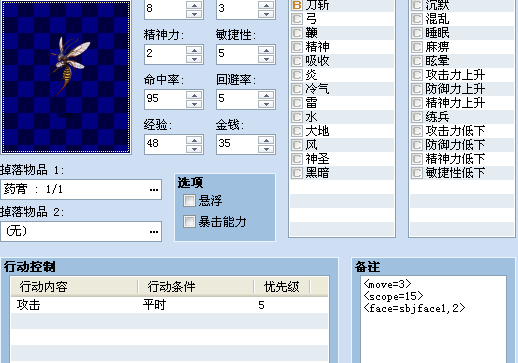Toggle the 弓 element efficiency box
The width and height of the screenshot is (518, 363).
tap(297, 19)
